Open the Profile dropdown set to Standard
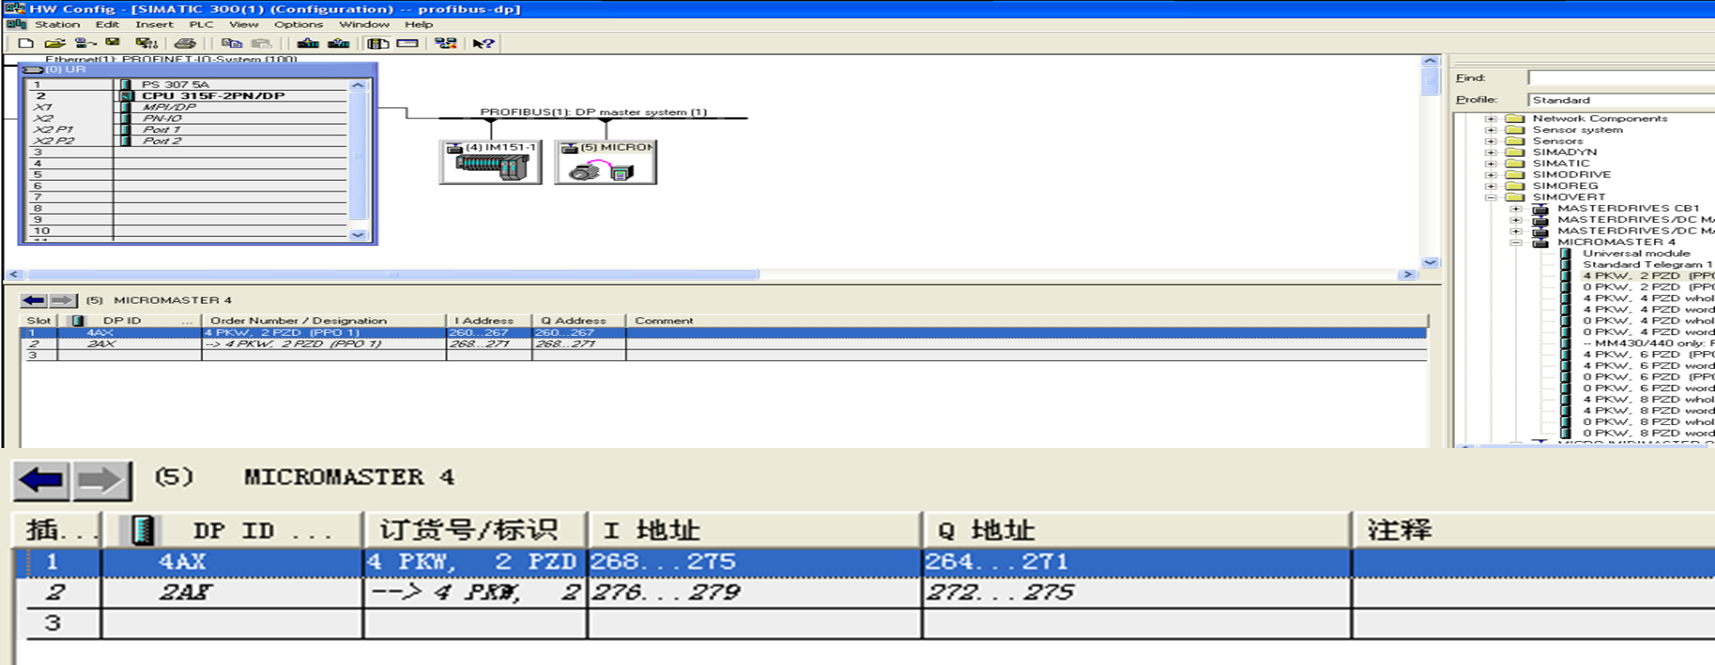Screen dimensions: 1715x665 [x=1621, y=100]
